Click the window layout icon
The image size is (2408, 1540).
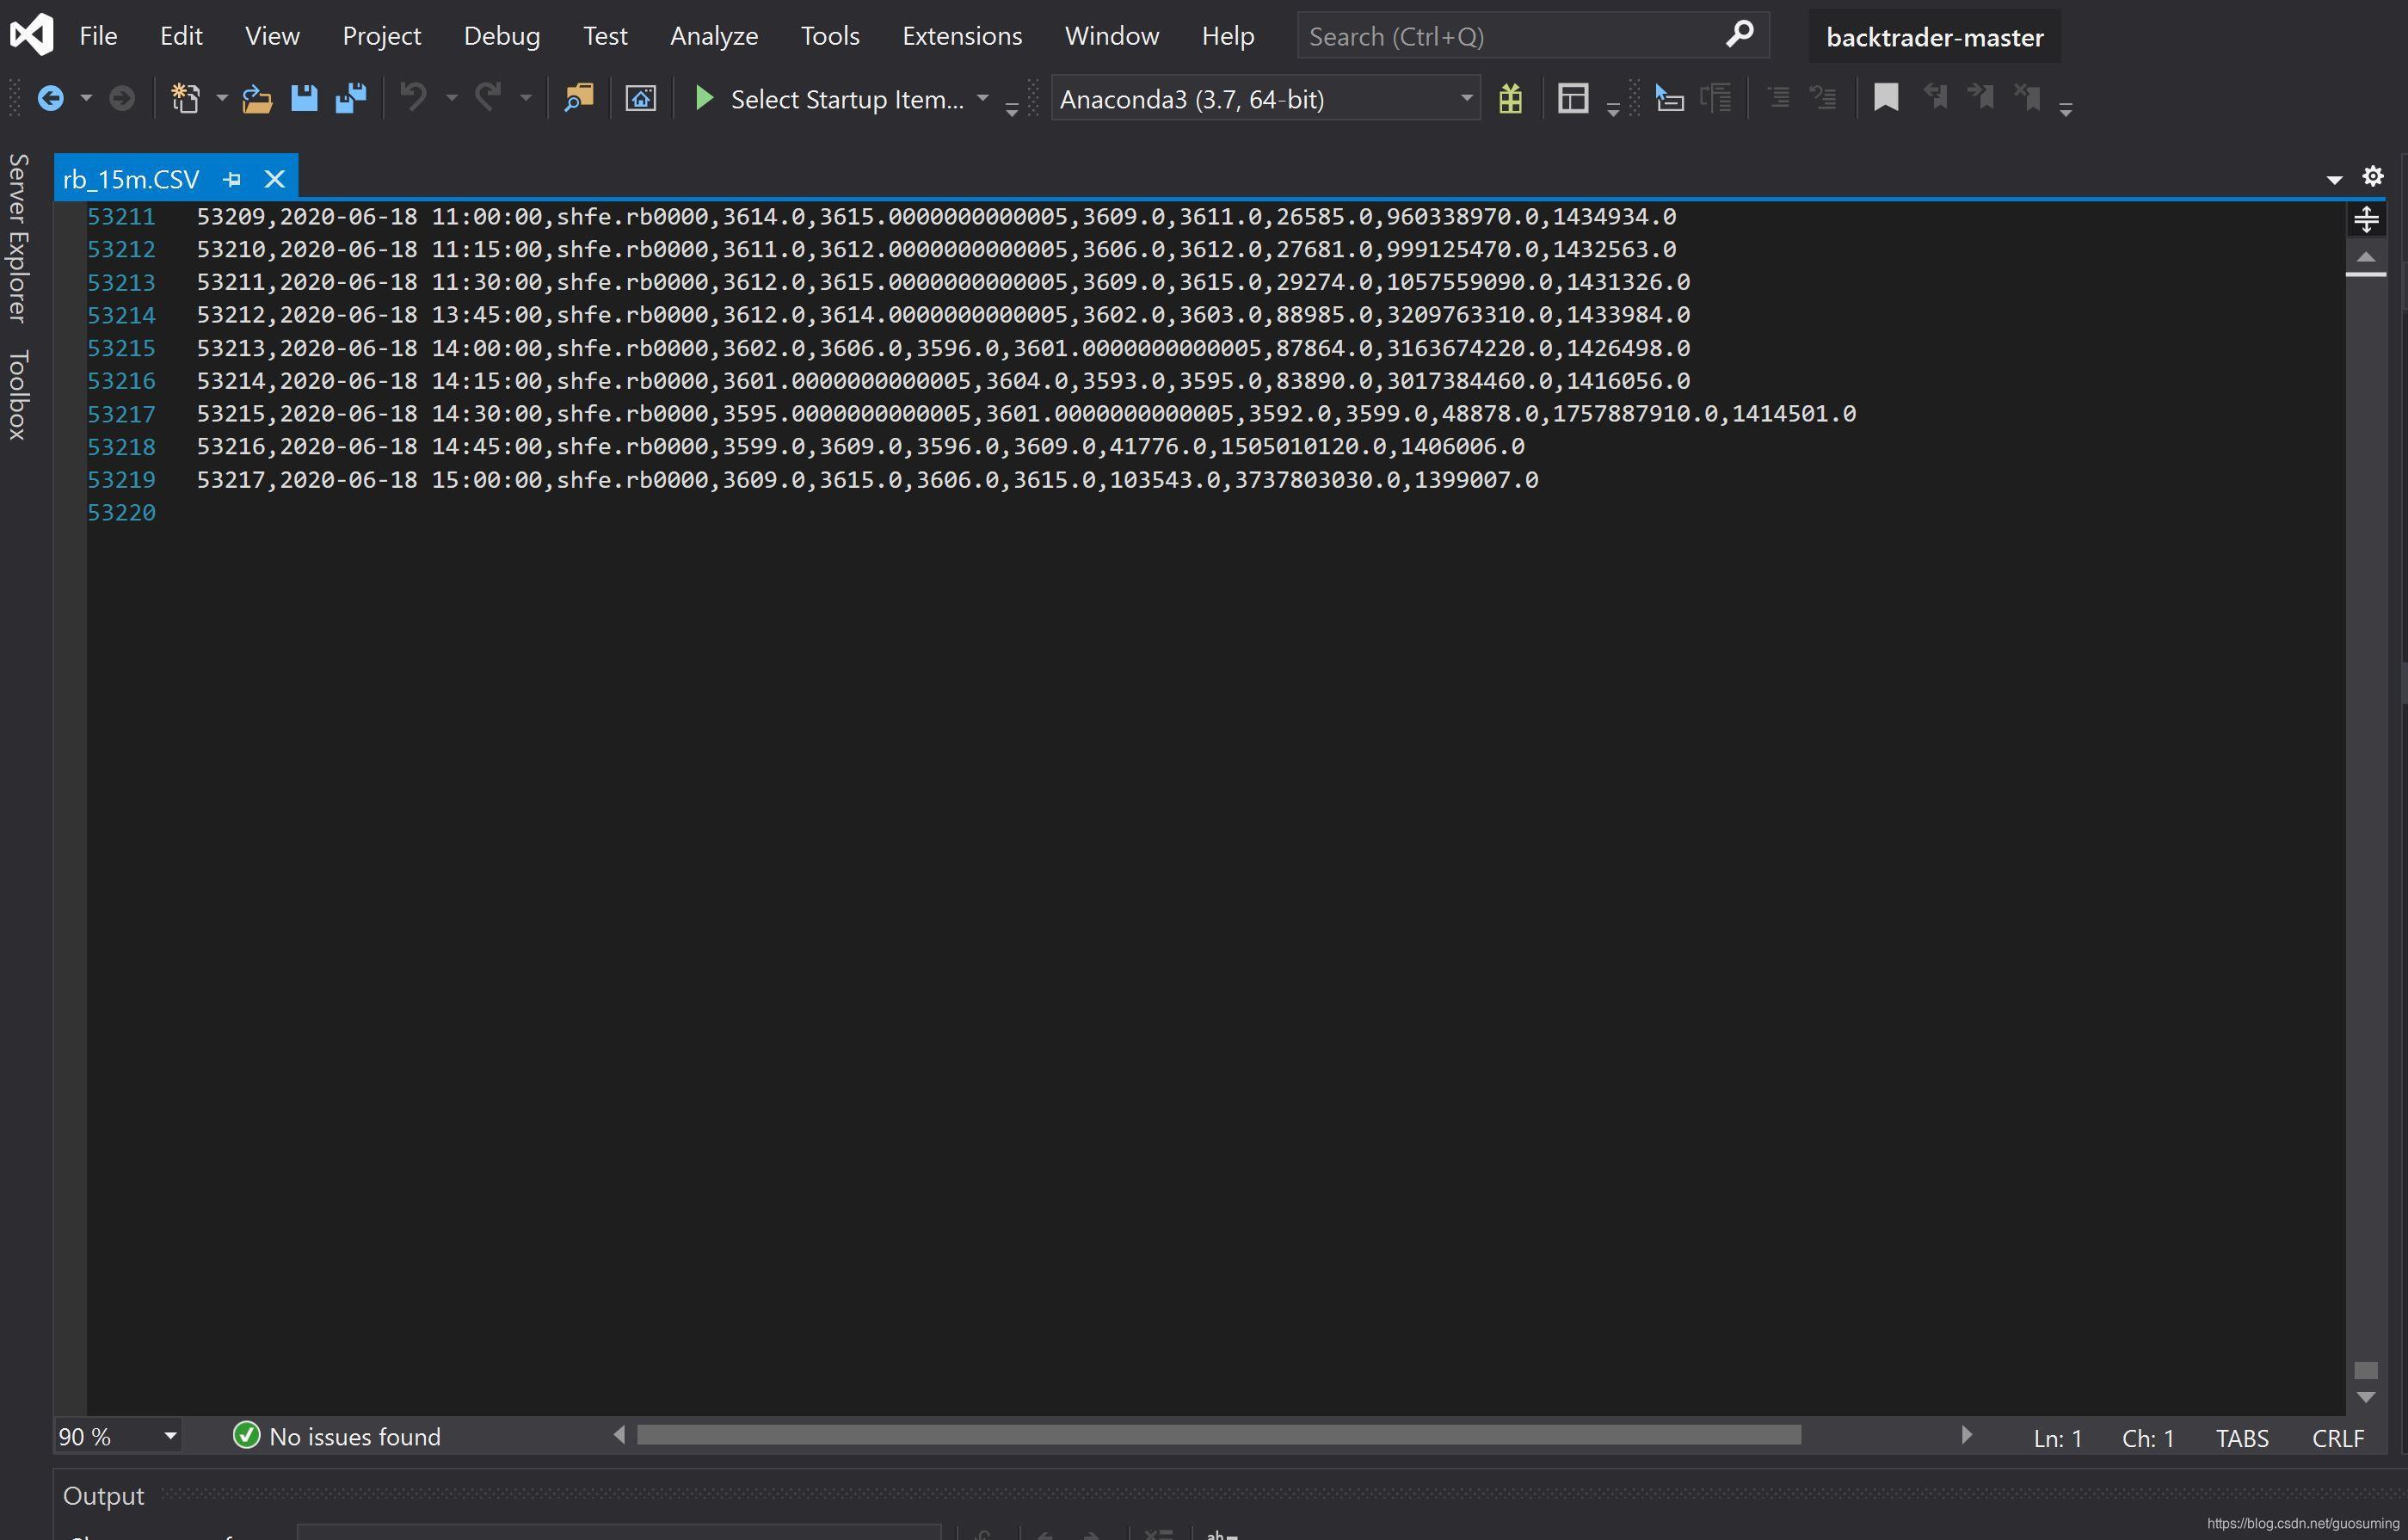pyautogui.click(x=1573, y=98)
